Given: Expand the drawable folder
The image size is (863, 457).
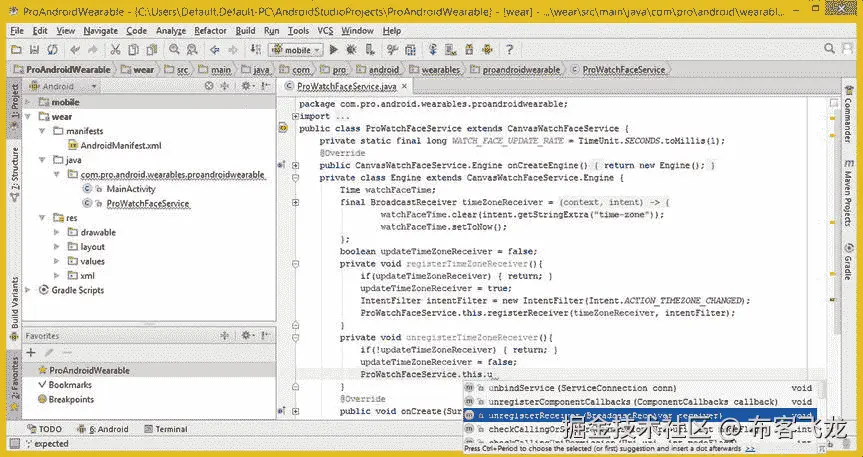Looking at the screenshot, I should 57,232.
